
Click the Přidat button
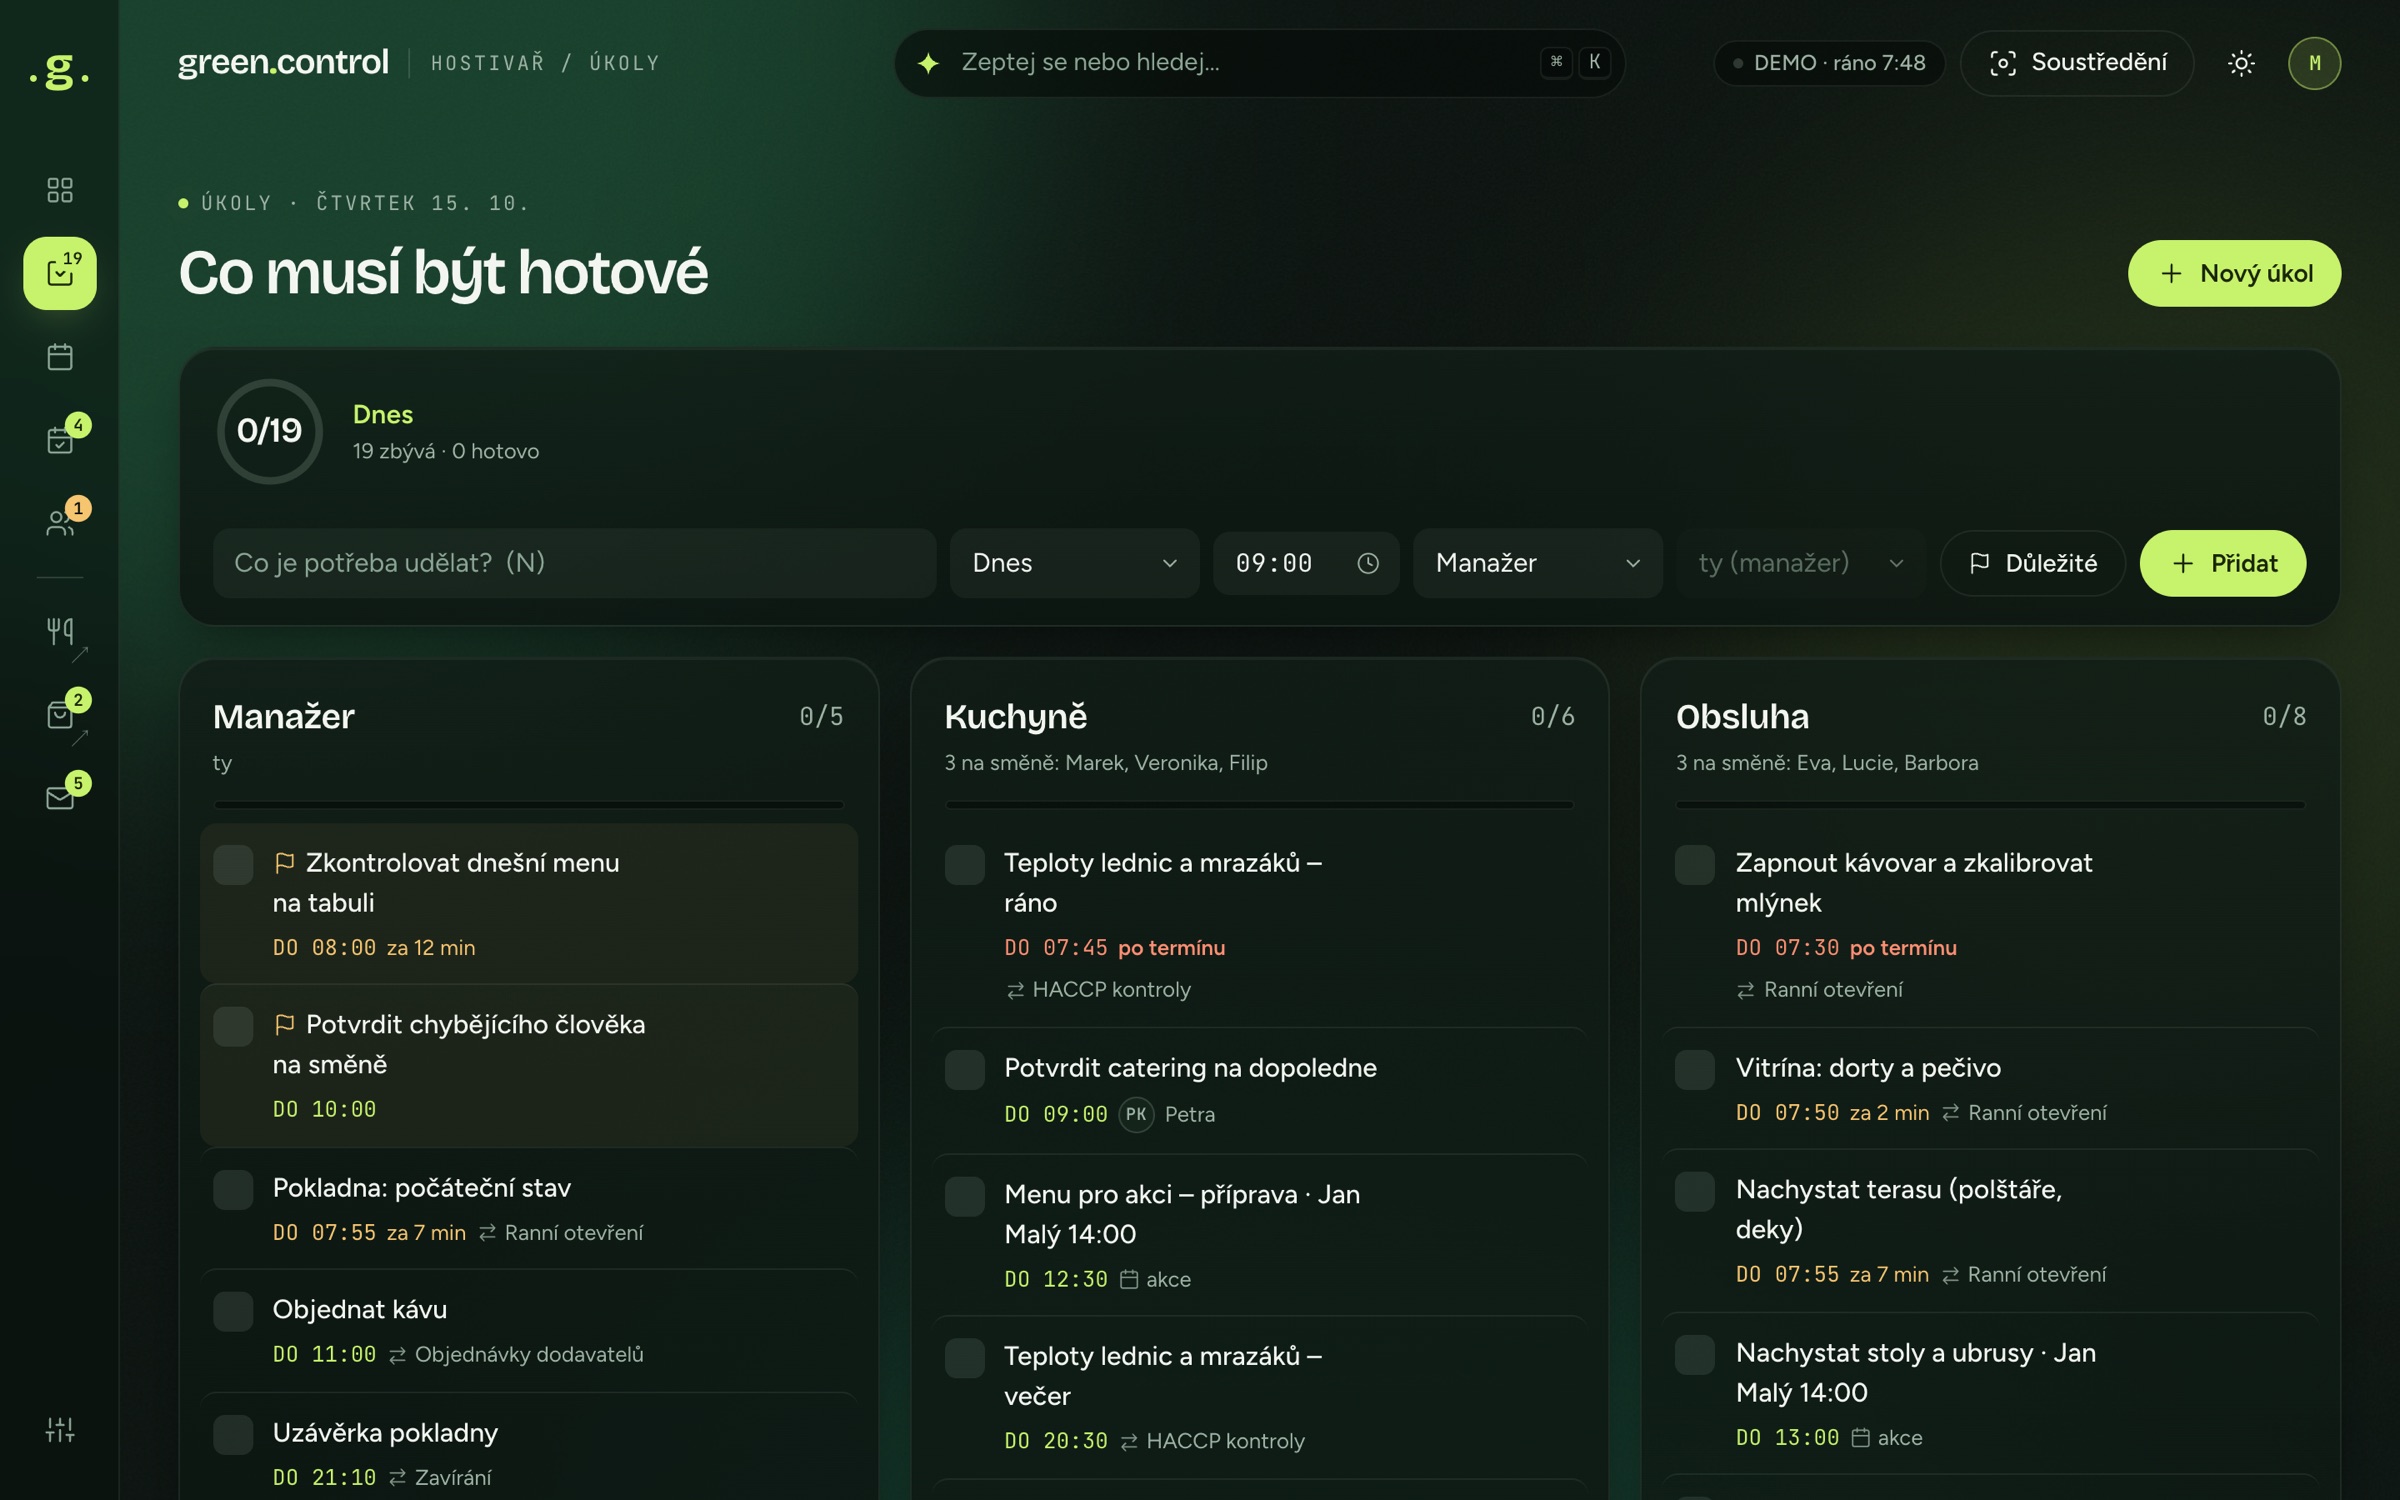pos(2222,563)
